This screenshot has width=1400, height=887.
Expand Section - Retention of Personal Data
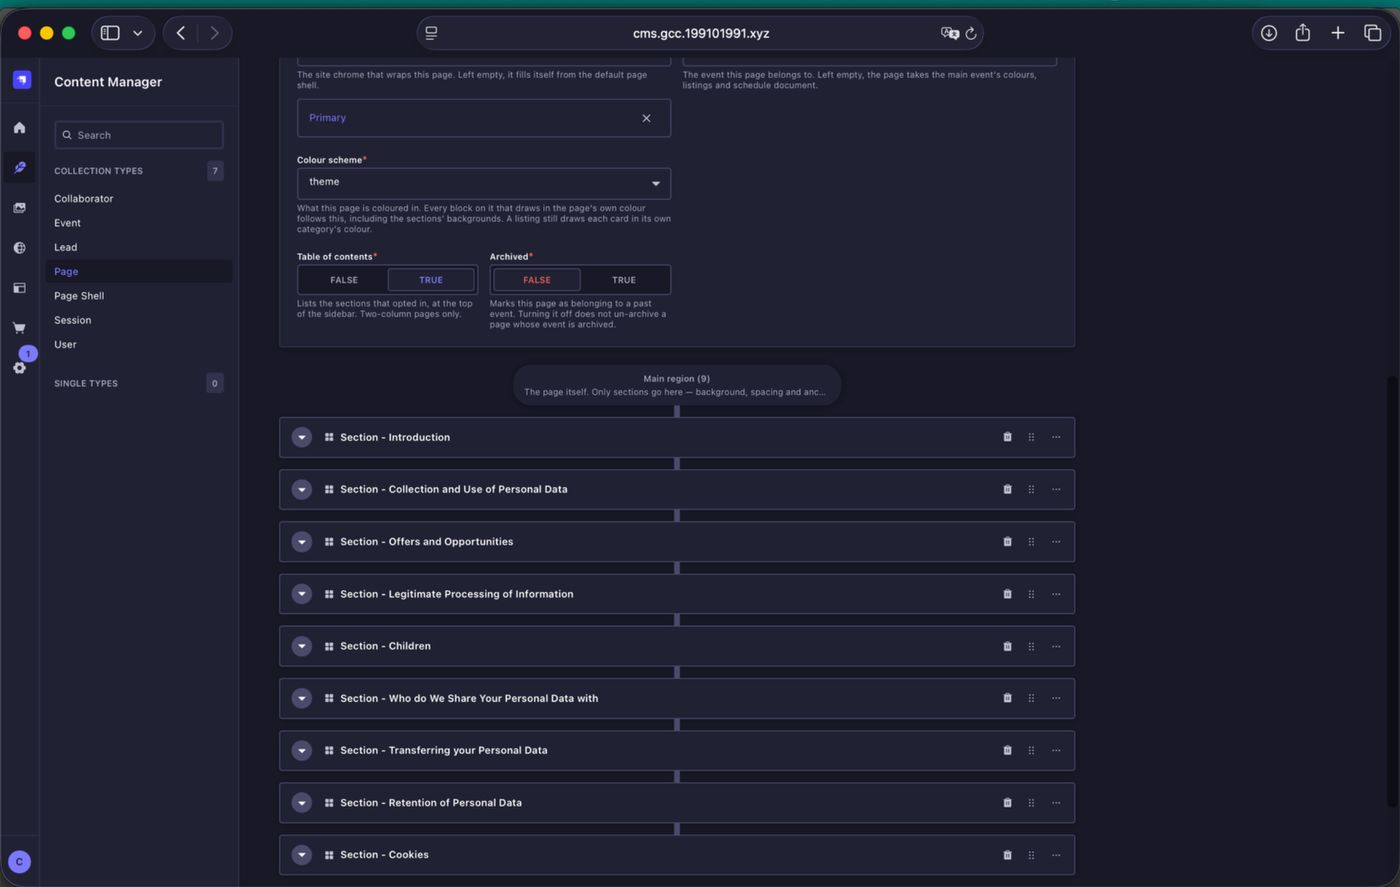(x=301, y=803)
